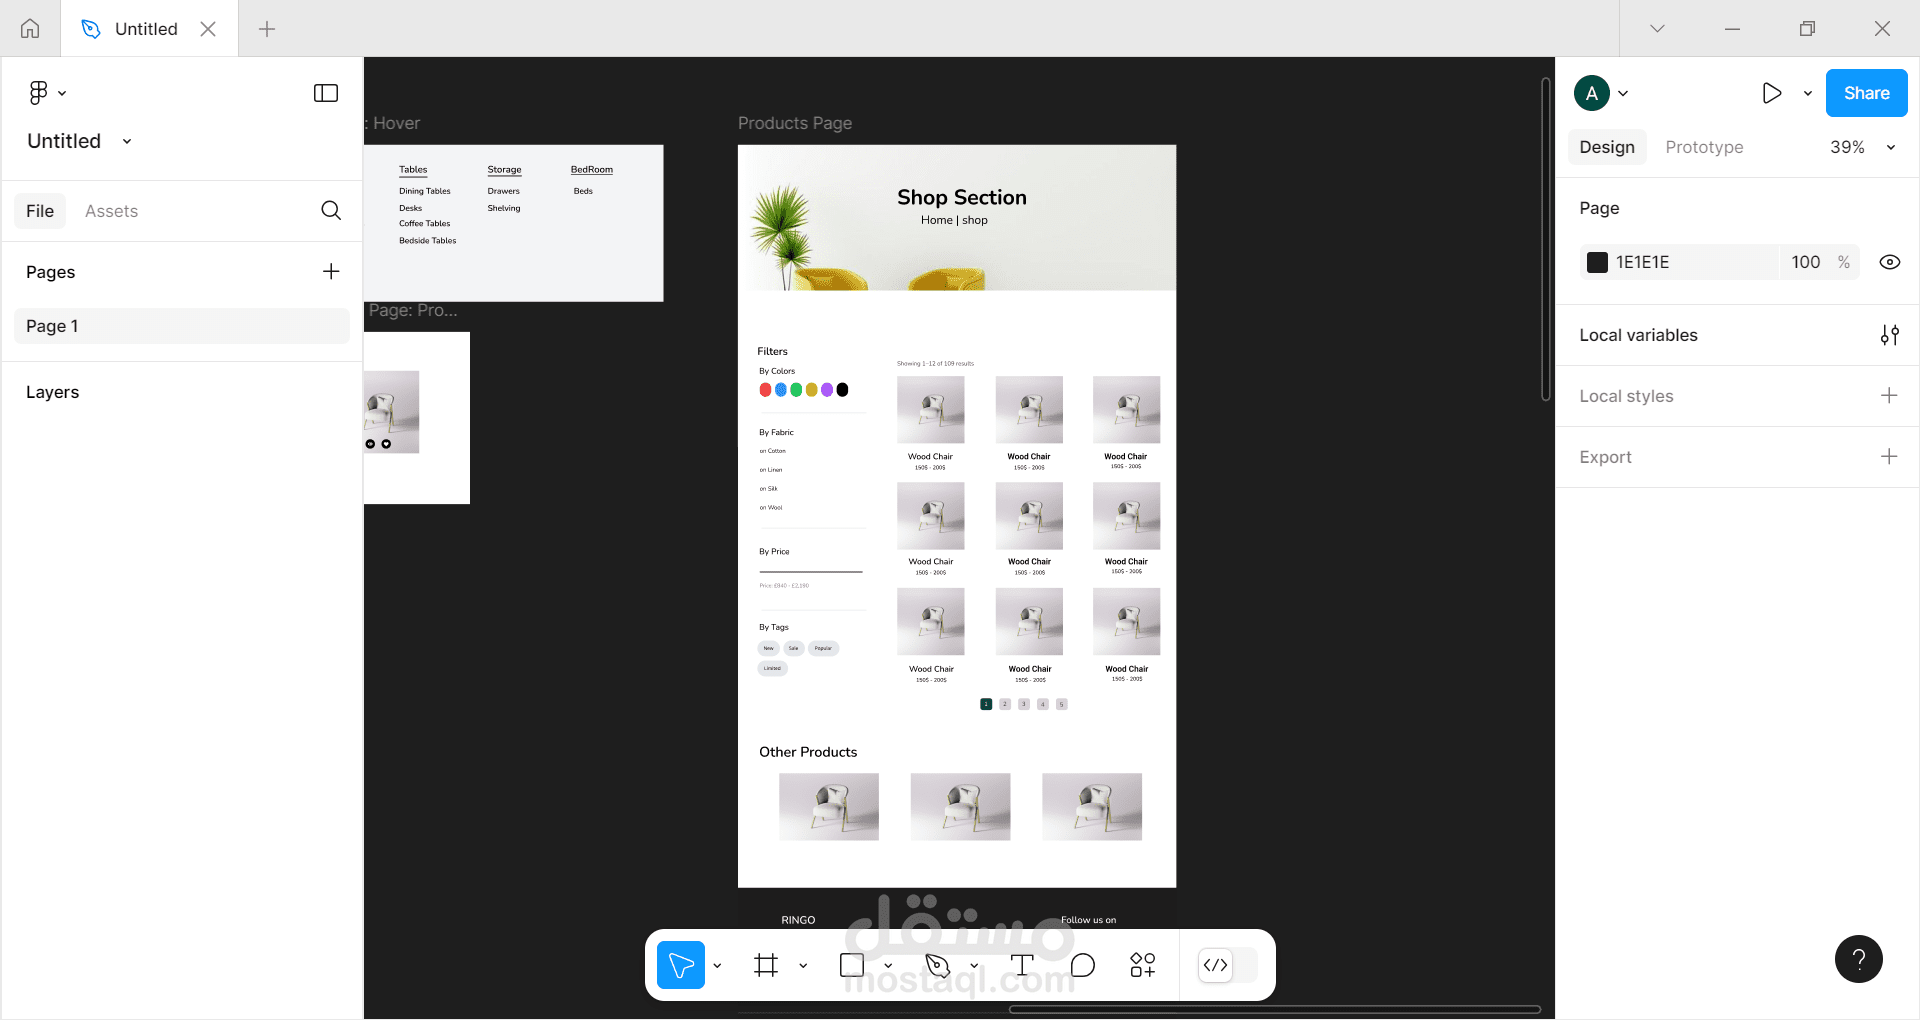Click the Other Products heading
The image size is (1920, 1020).
808,752
